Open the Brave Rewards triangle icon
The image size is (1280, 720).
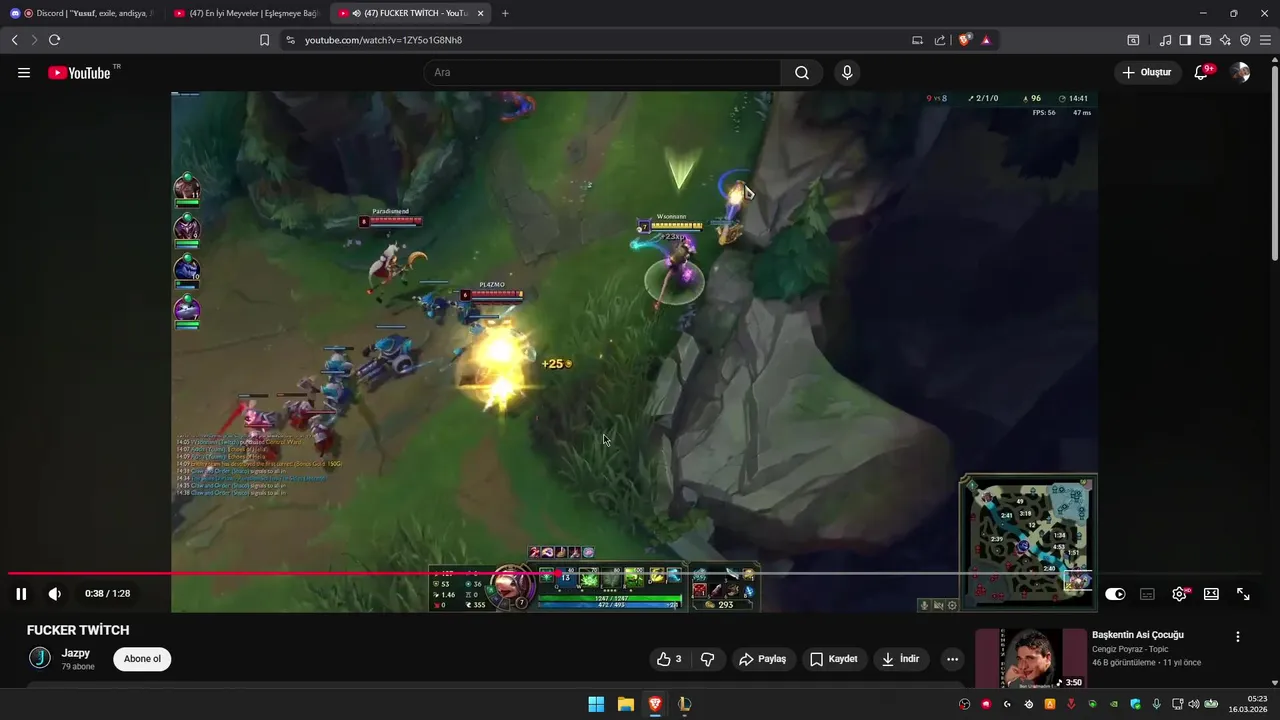[x=986, y=40]
